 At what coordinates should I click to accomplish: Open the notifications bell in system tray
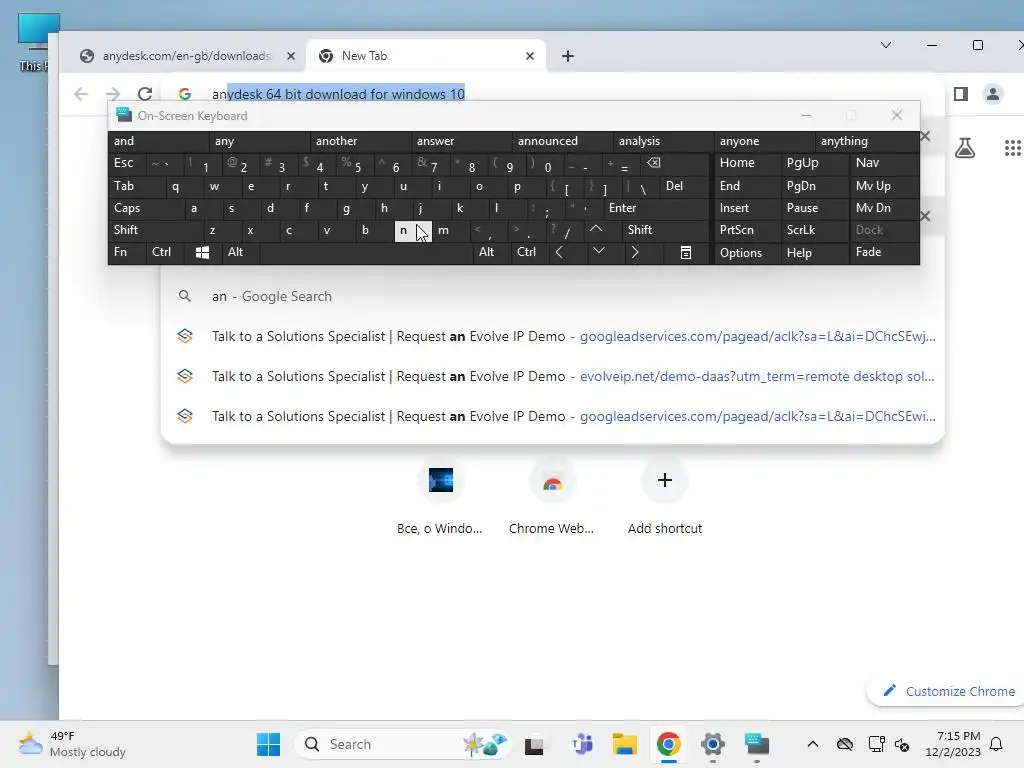(x=997, y=744)
